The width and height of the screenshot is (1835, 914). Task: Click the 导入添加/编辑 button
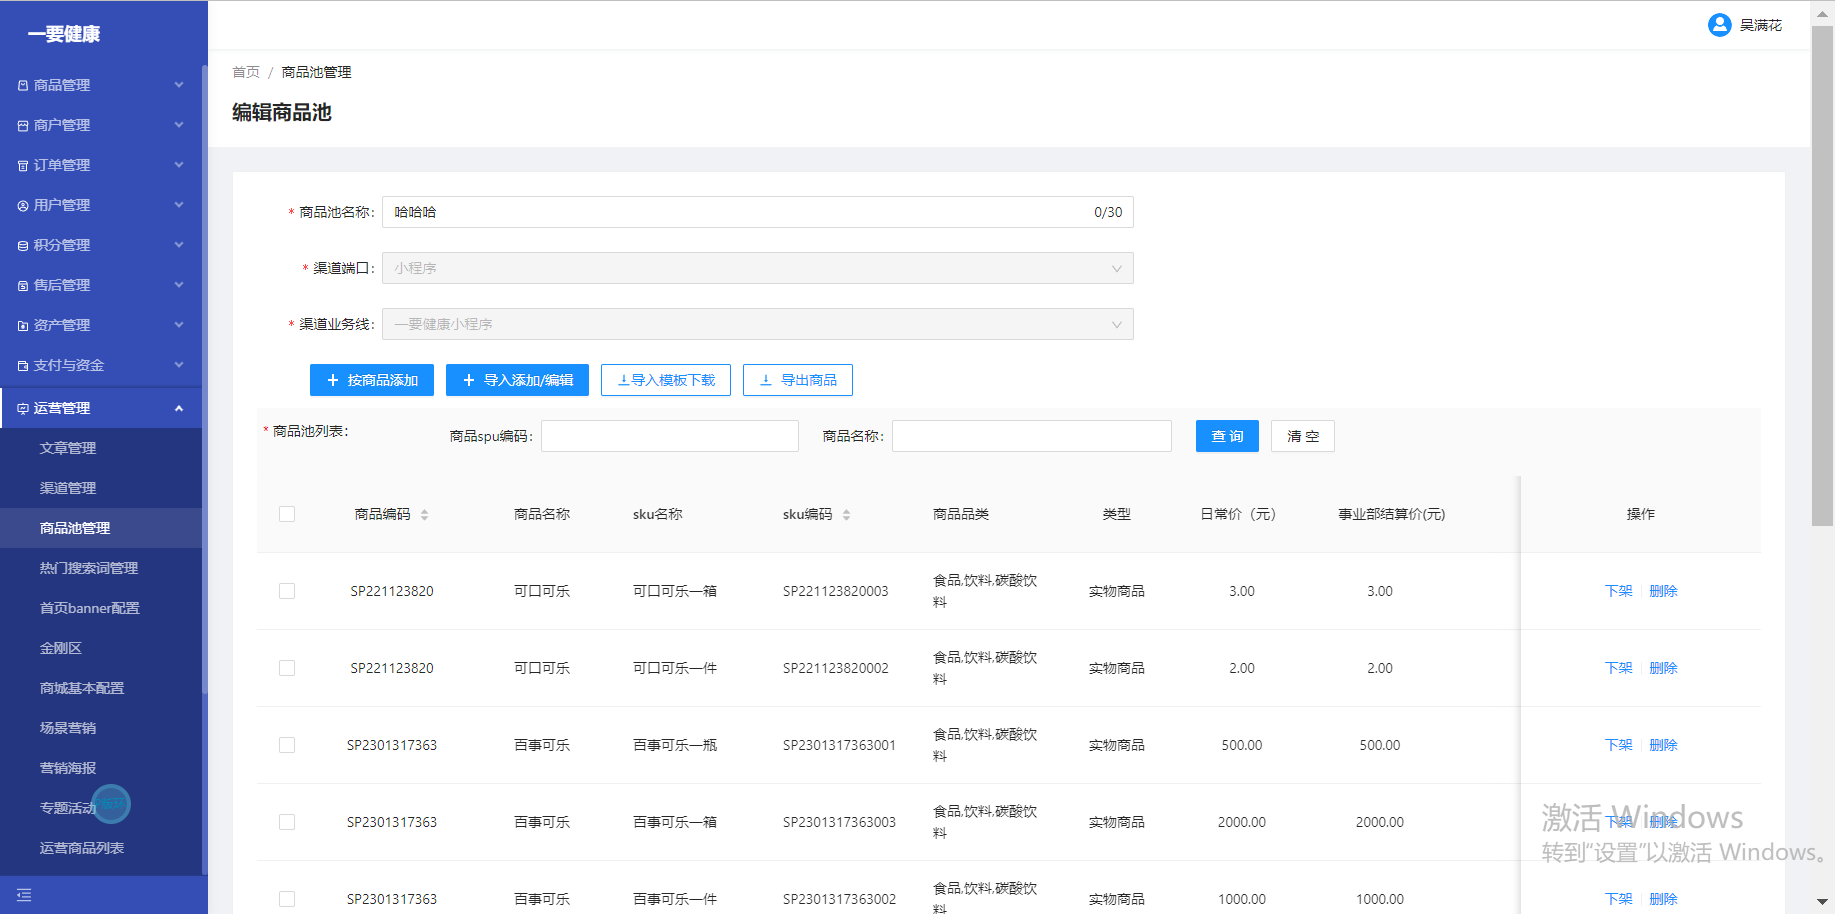tap(517, 380)
